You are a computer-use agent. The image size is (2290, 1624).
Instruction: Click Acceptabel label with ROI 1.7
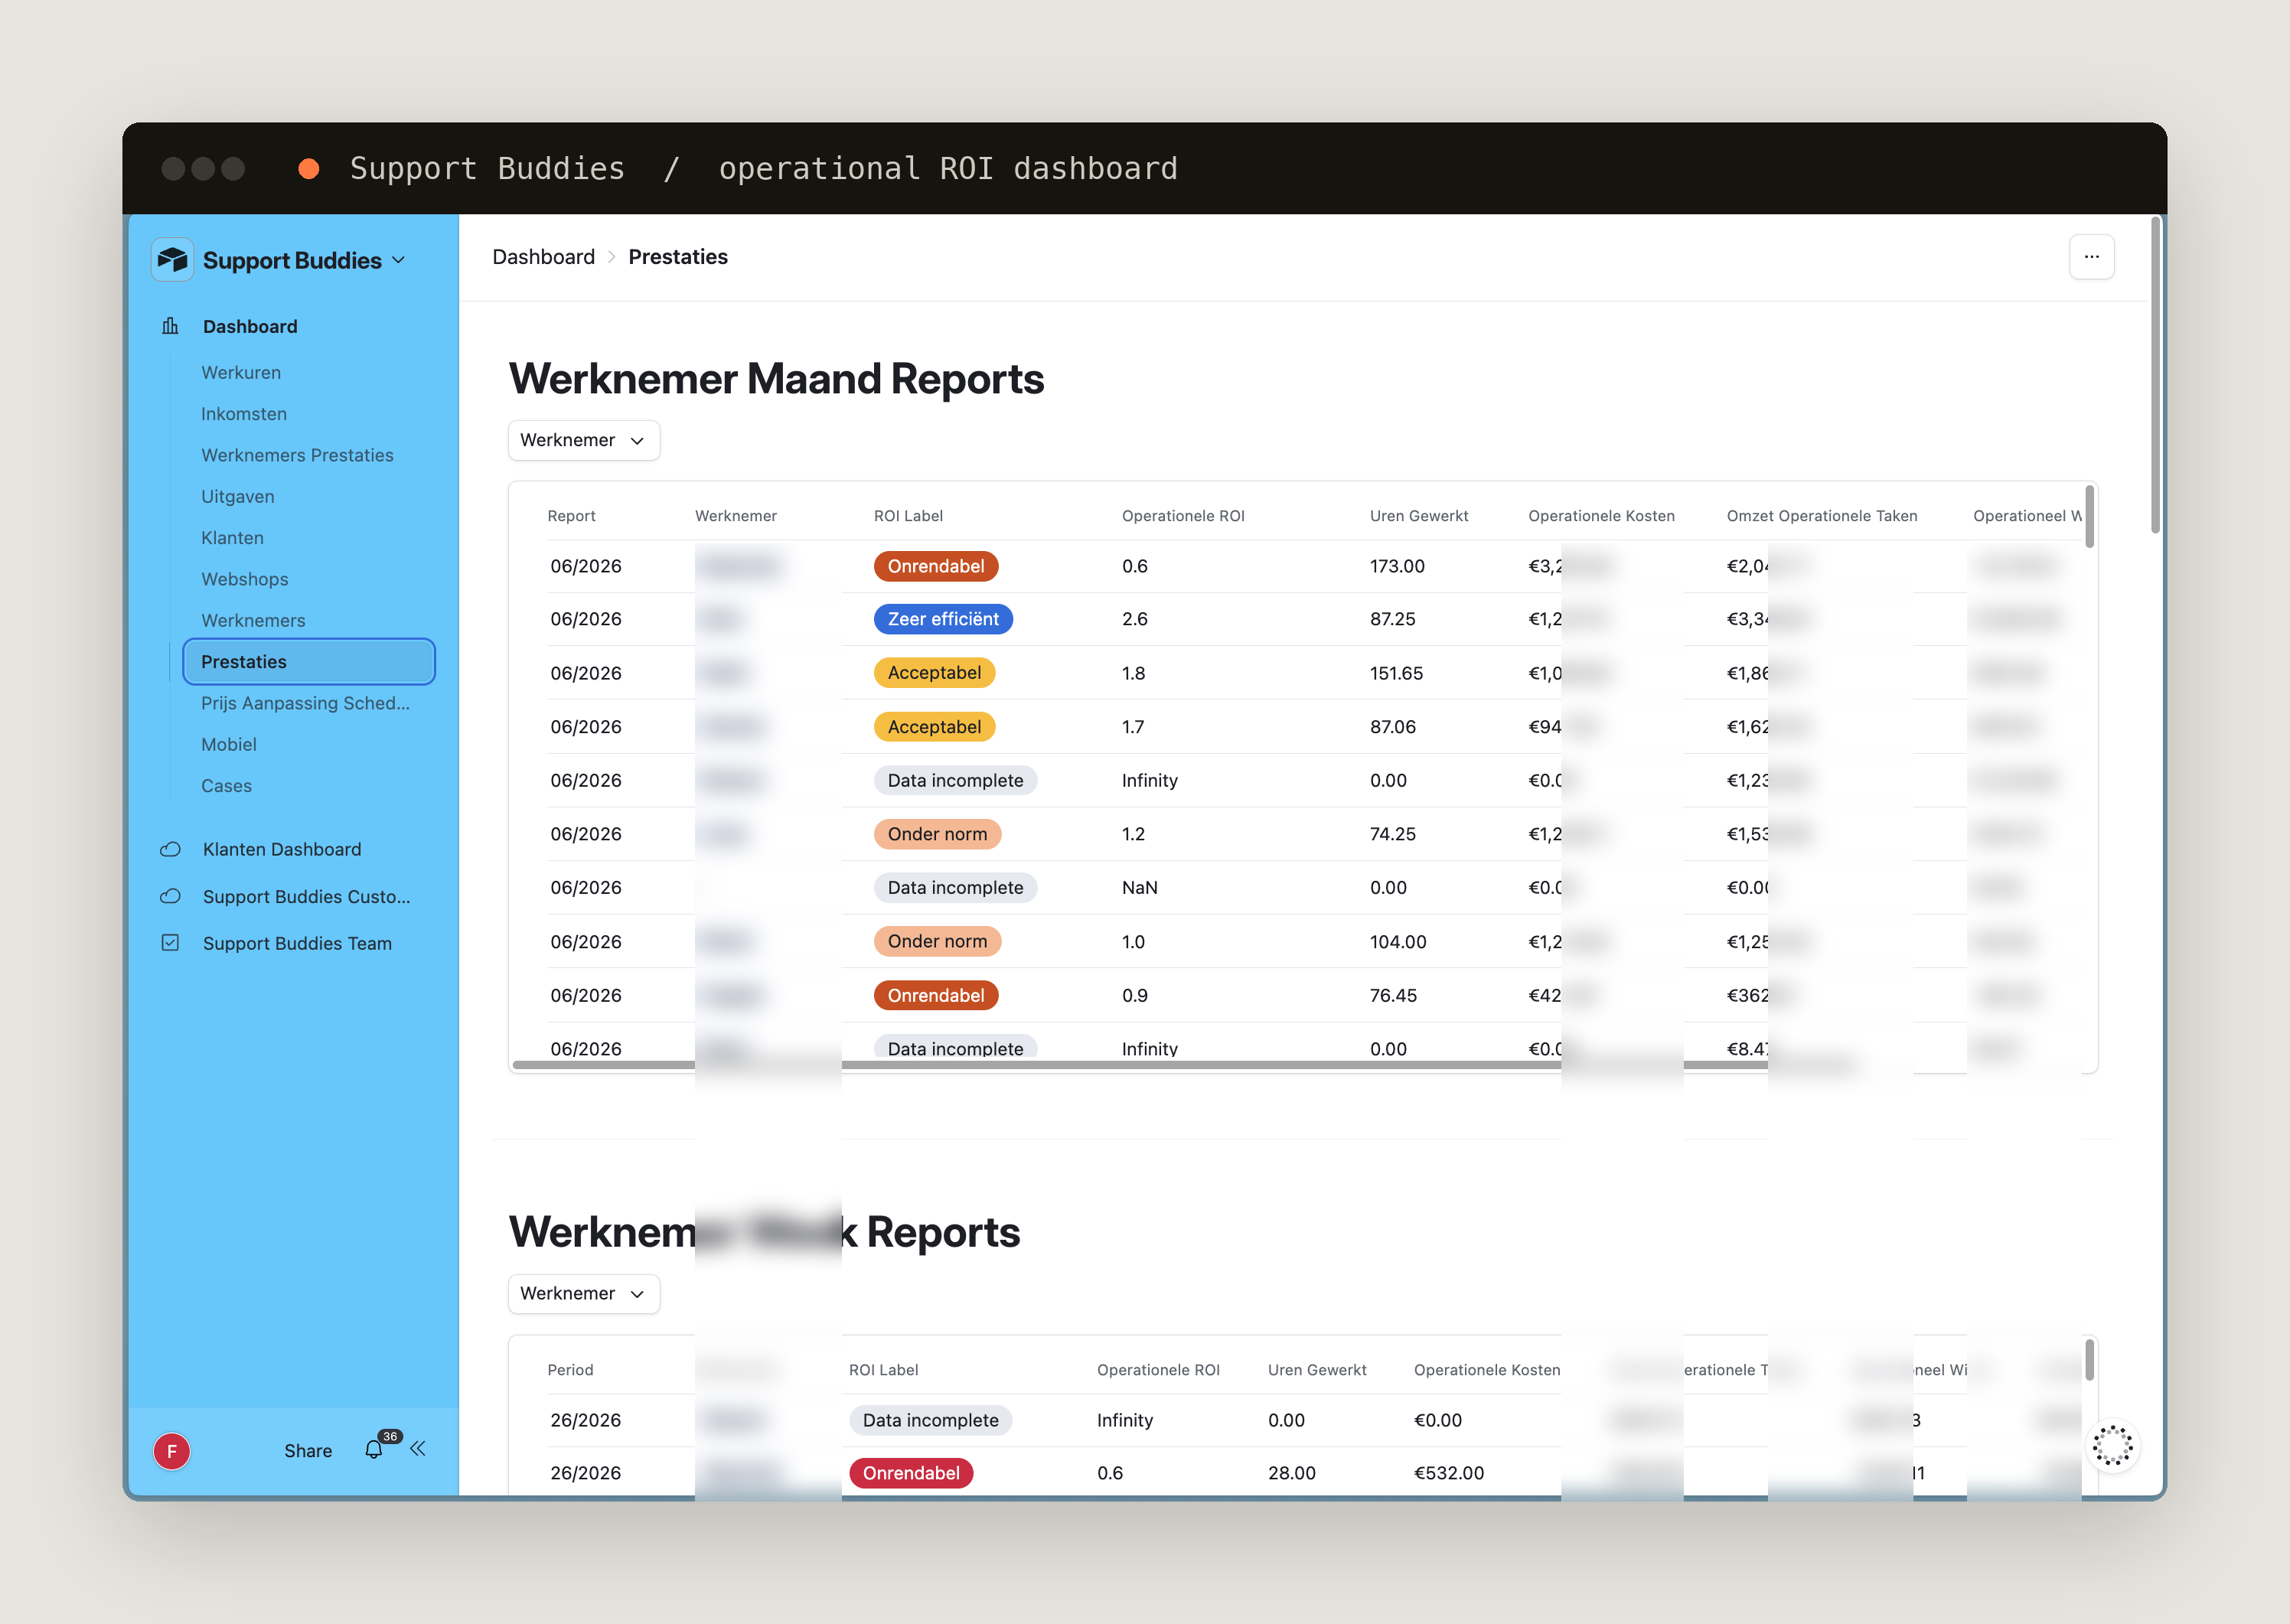click(x=934, y=727)
